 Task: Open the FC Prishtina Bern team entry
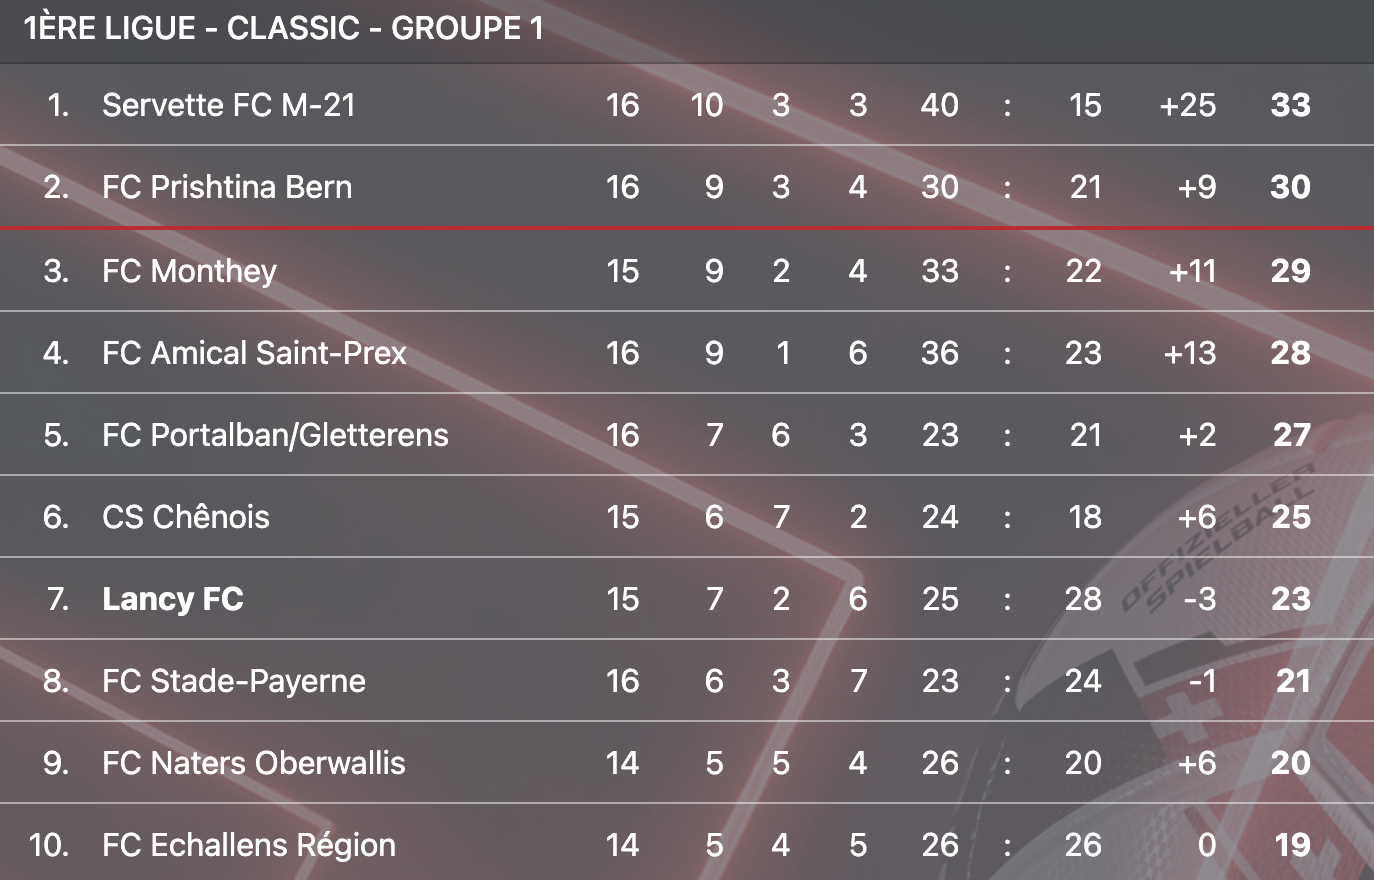(227, 187)
